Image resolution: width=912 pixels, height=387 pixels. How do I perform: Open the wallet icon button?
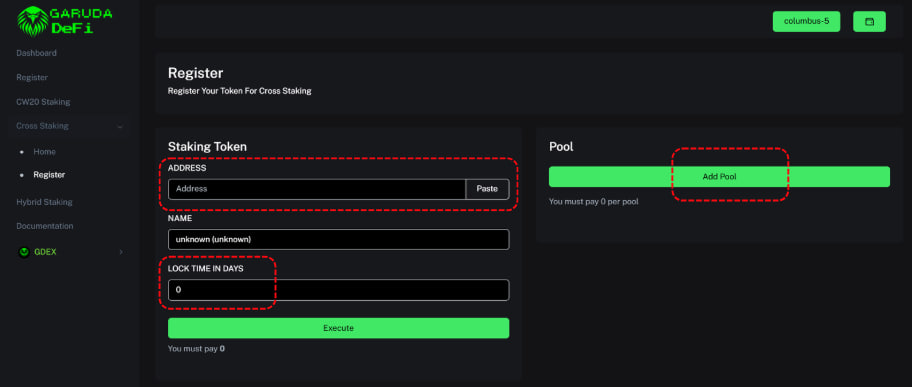tap(869, 22)
